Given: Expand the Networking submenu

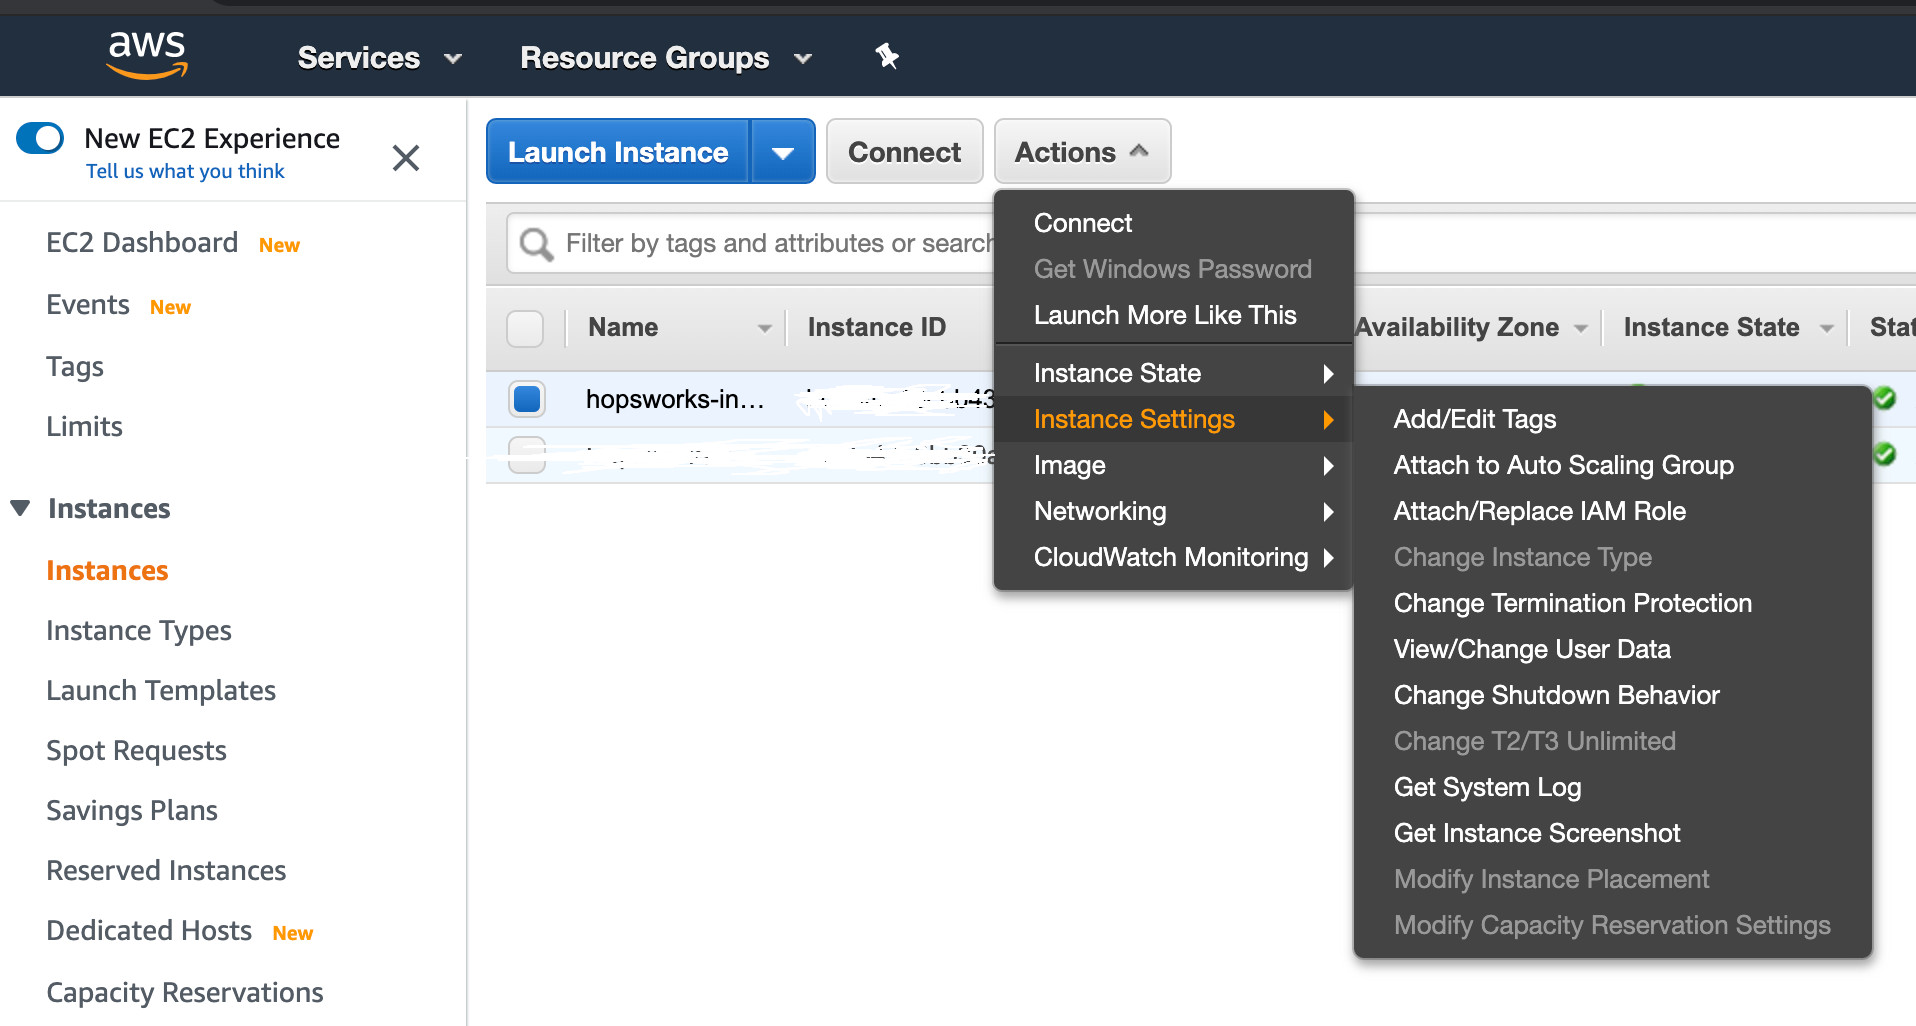Looking at the screenshot, I should (1173, 511).
